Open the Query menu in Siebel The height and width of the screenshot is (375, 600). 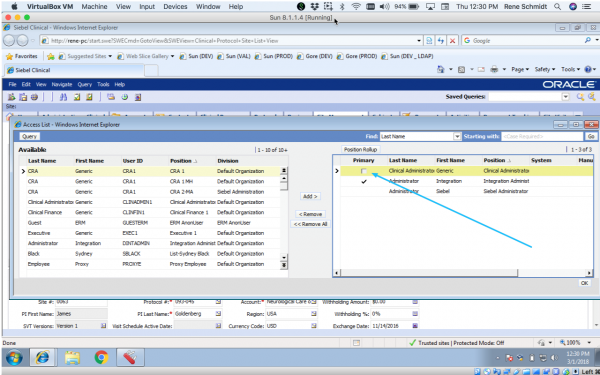coord(85,85)
